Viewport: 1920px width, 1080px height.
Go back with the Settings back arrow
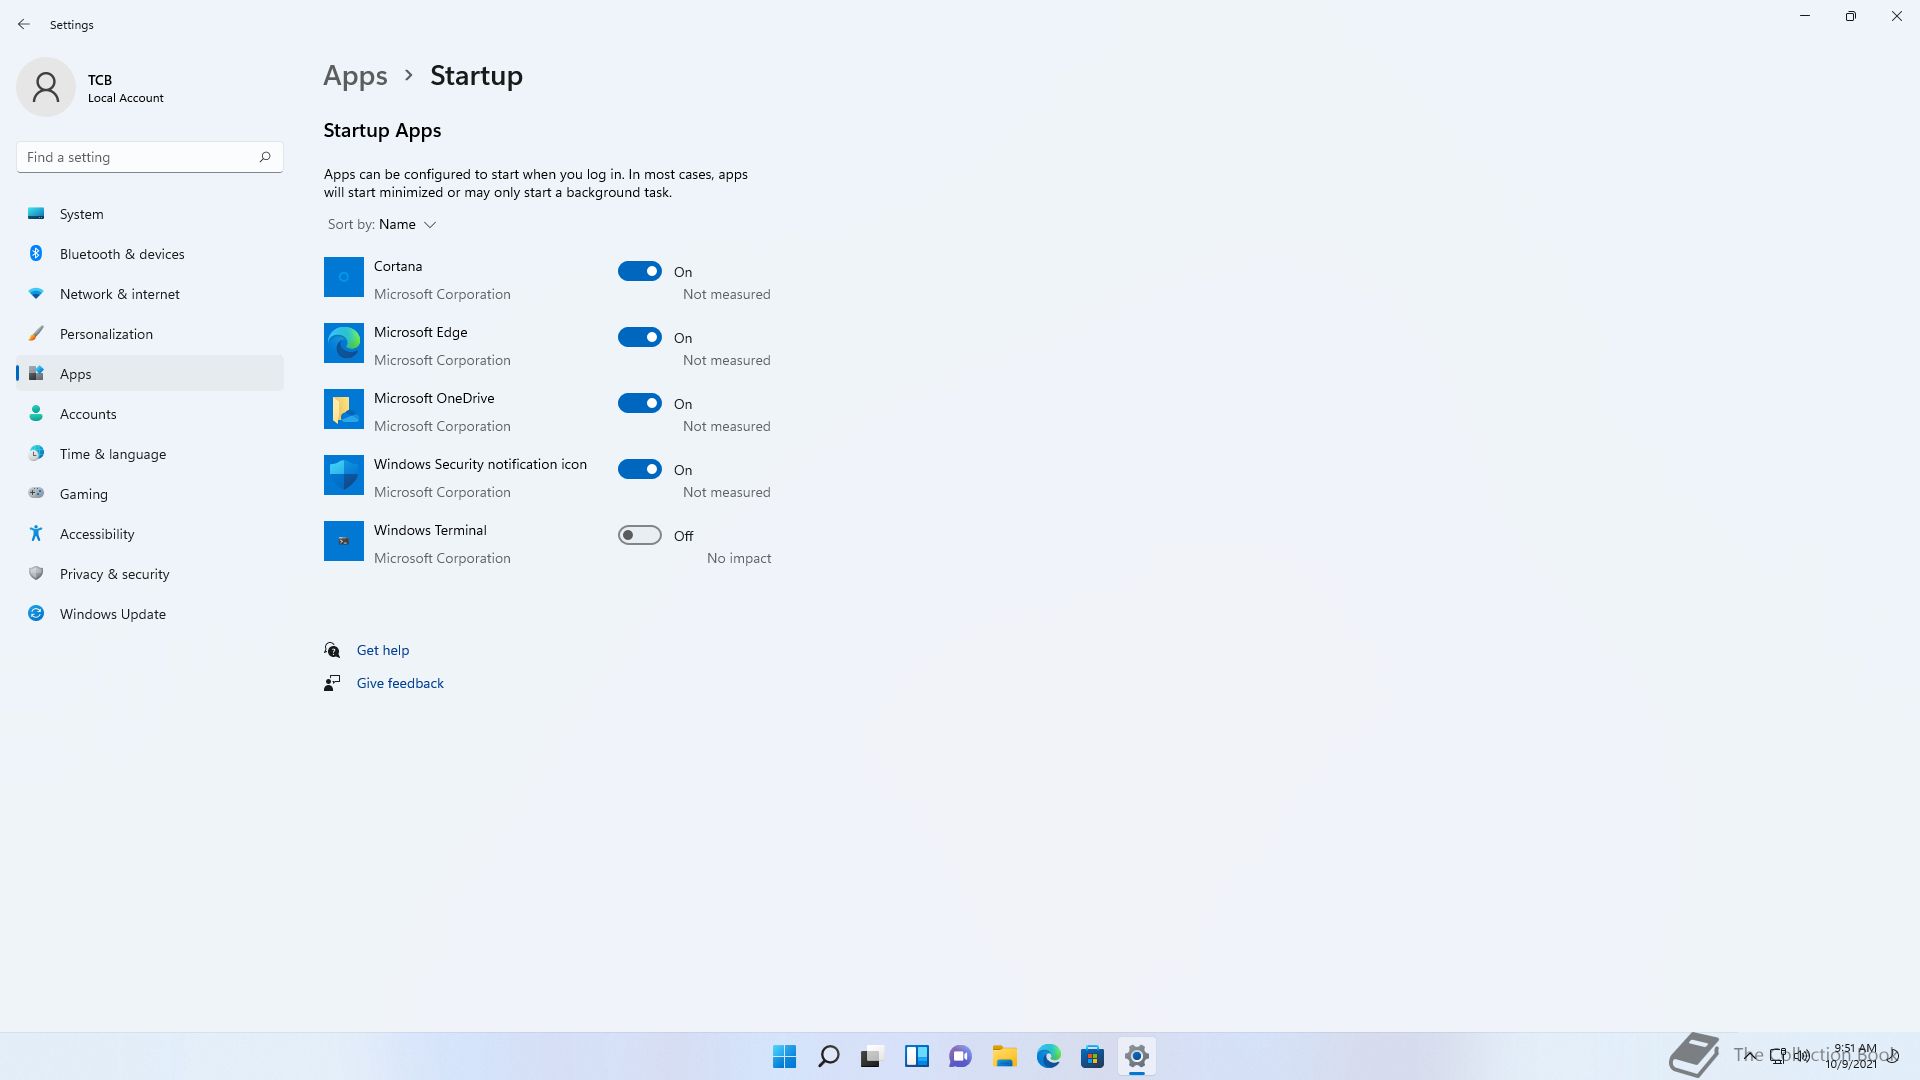point(24,24)
